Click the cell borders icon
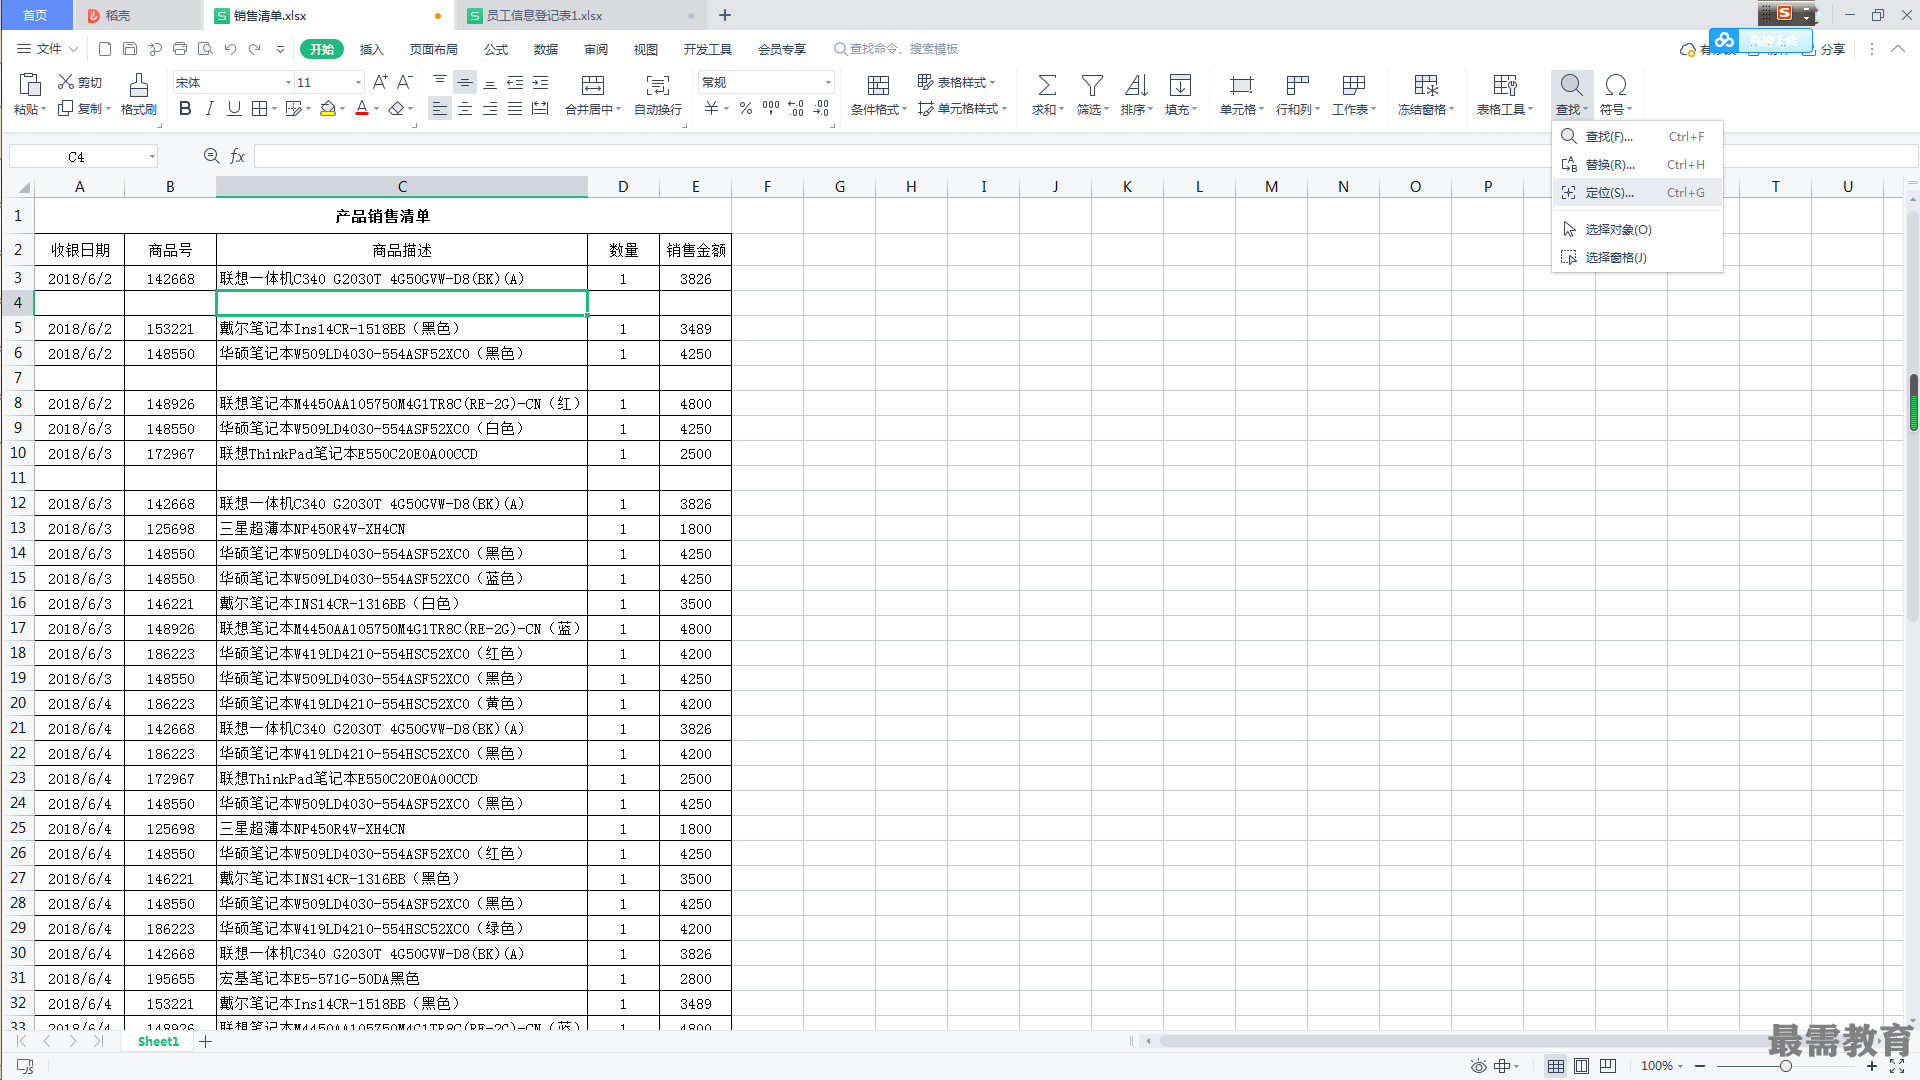 (x=259, y=108)
